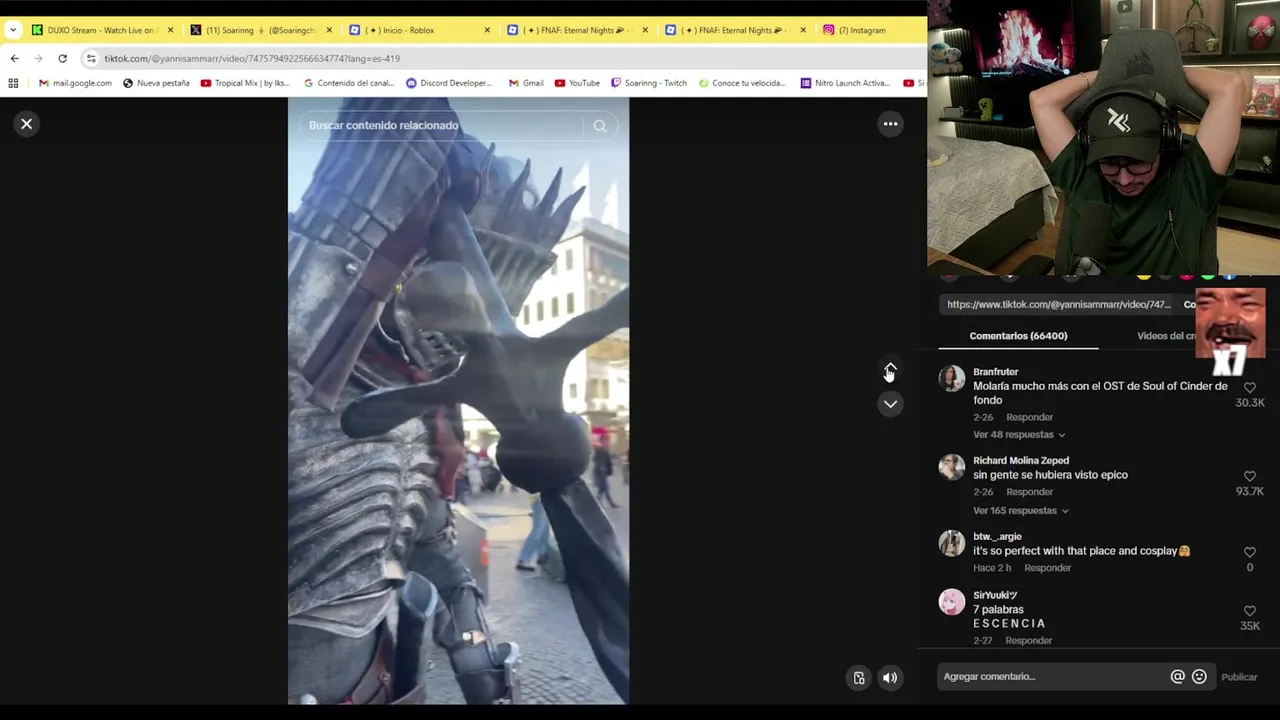Click Responder under Richard Molina Zeped's comment
Image resolution: width=1280 pixels, height=720 pixels.
pos(1029,492)
